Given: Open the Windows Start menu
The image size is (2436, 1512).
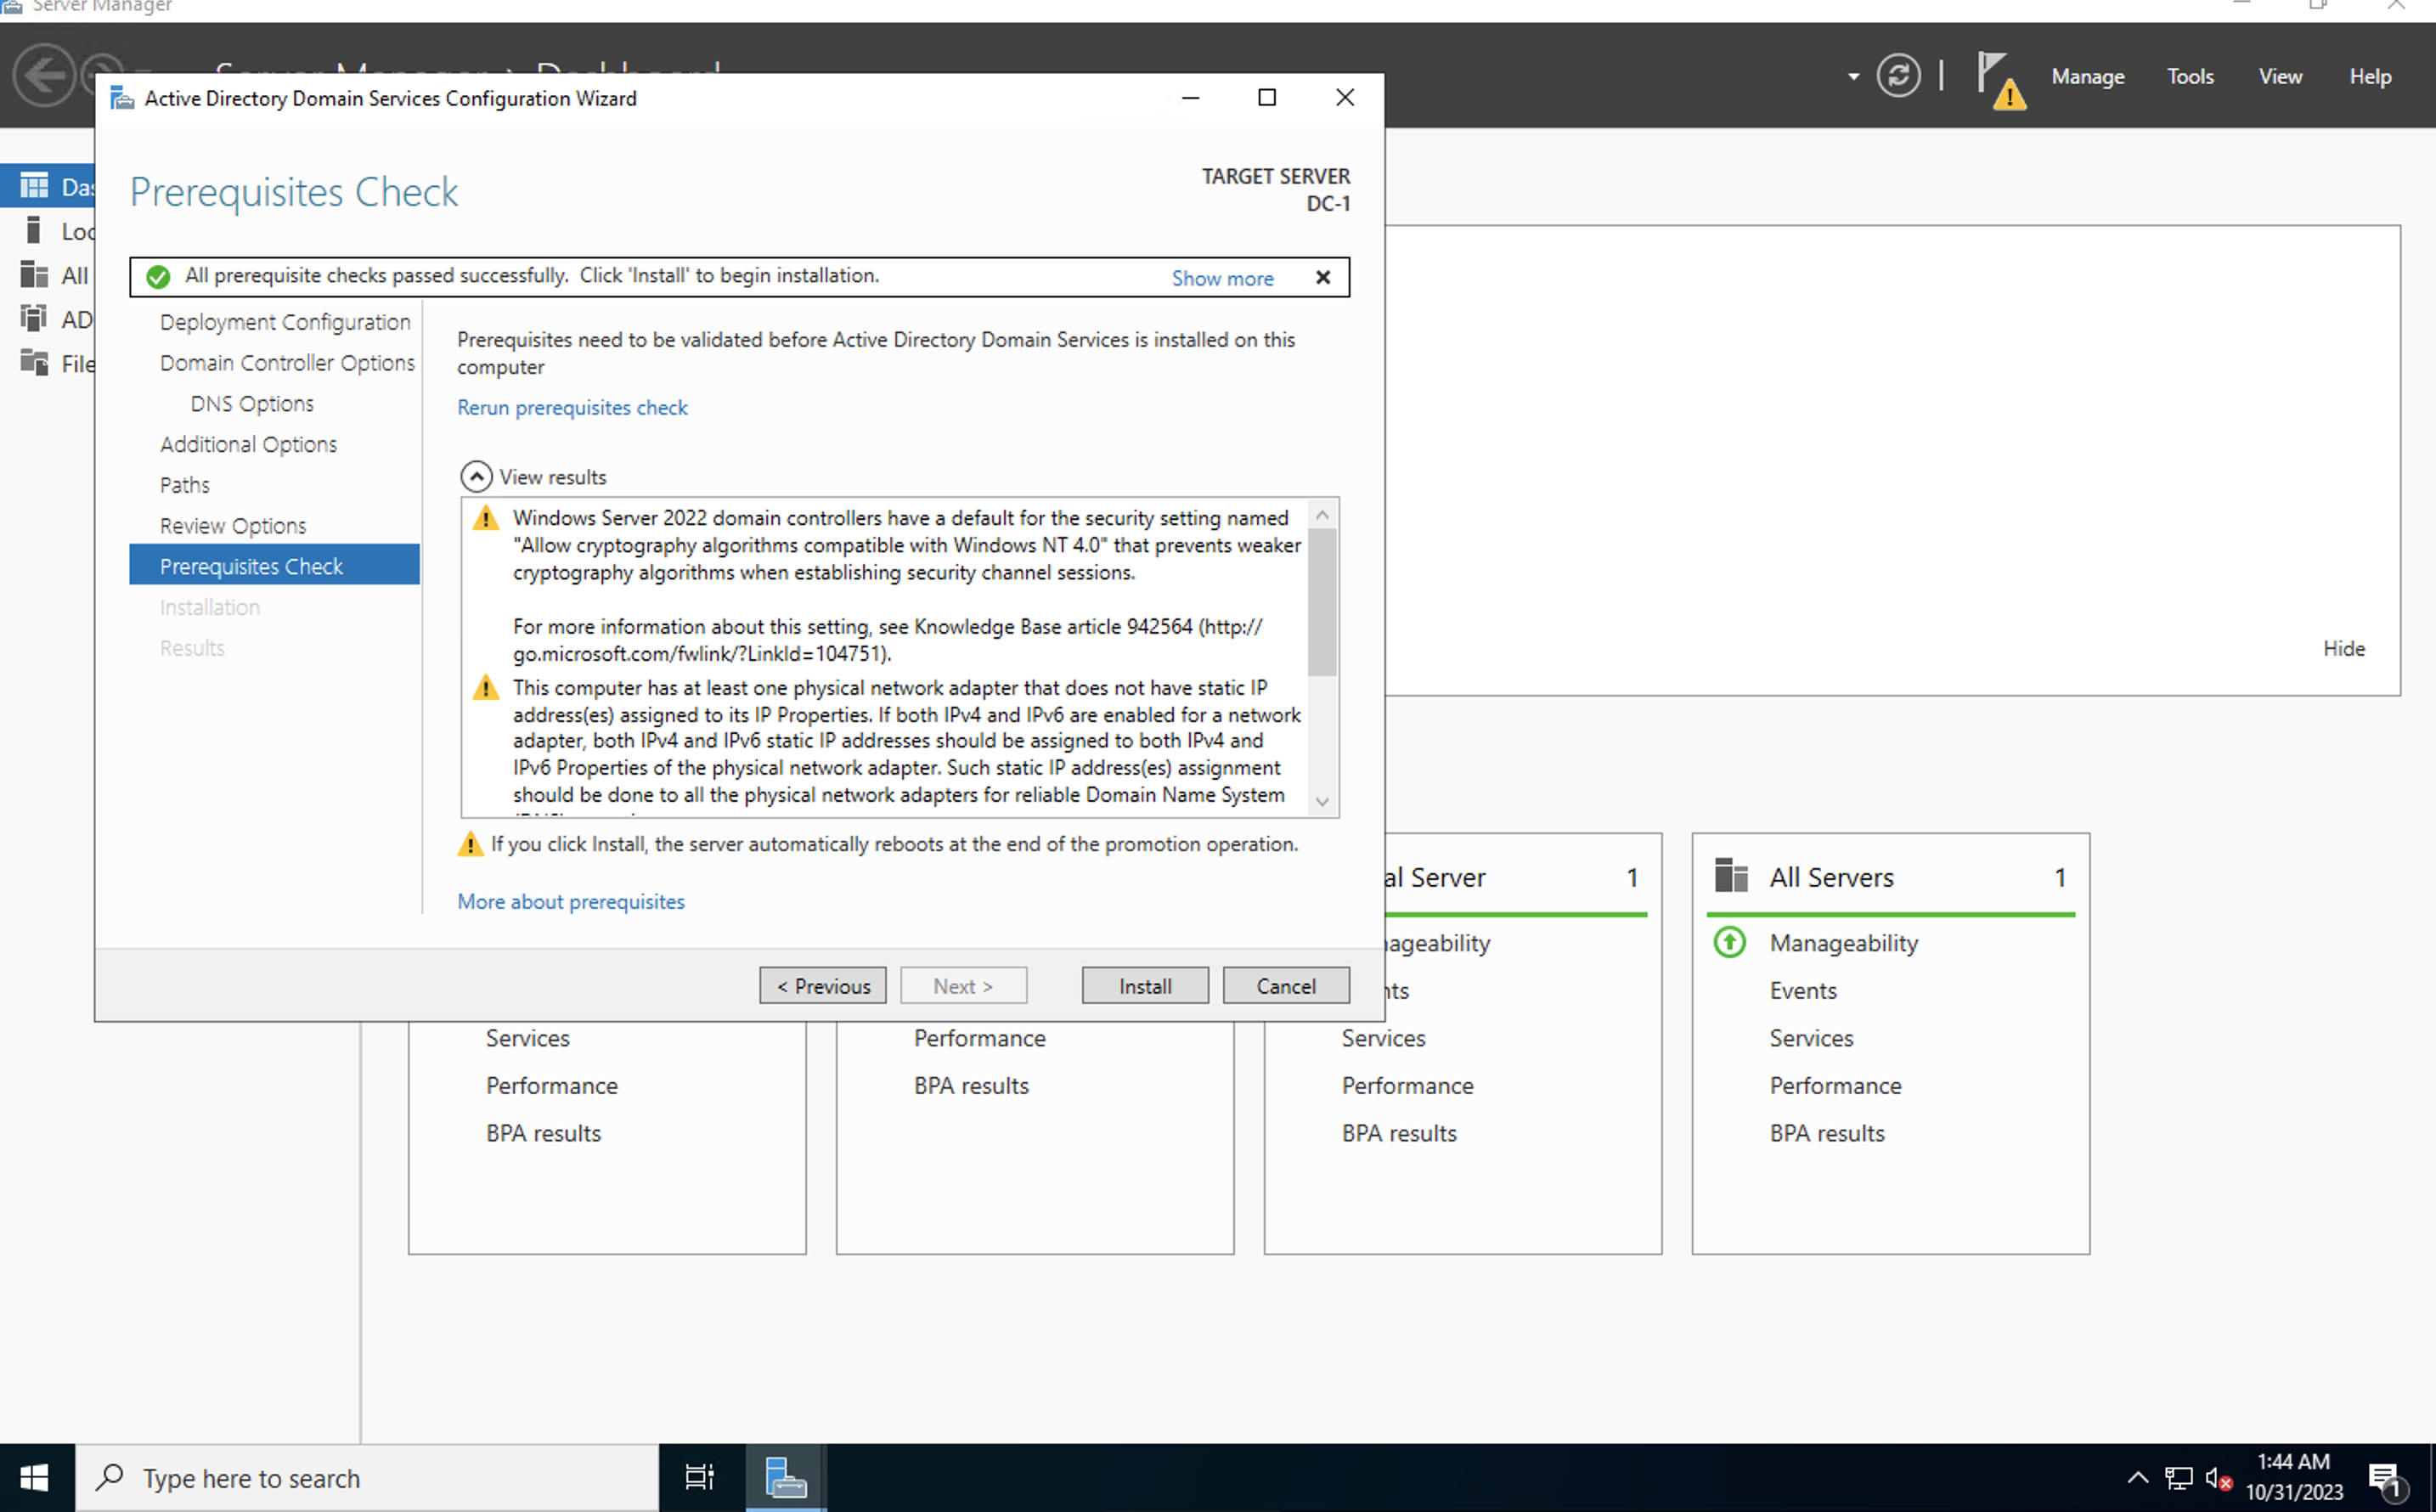Looking at the screenshot, I should tap(35, 1477).
